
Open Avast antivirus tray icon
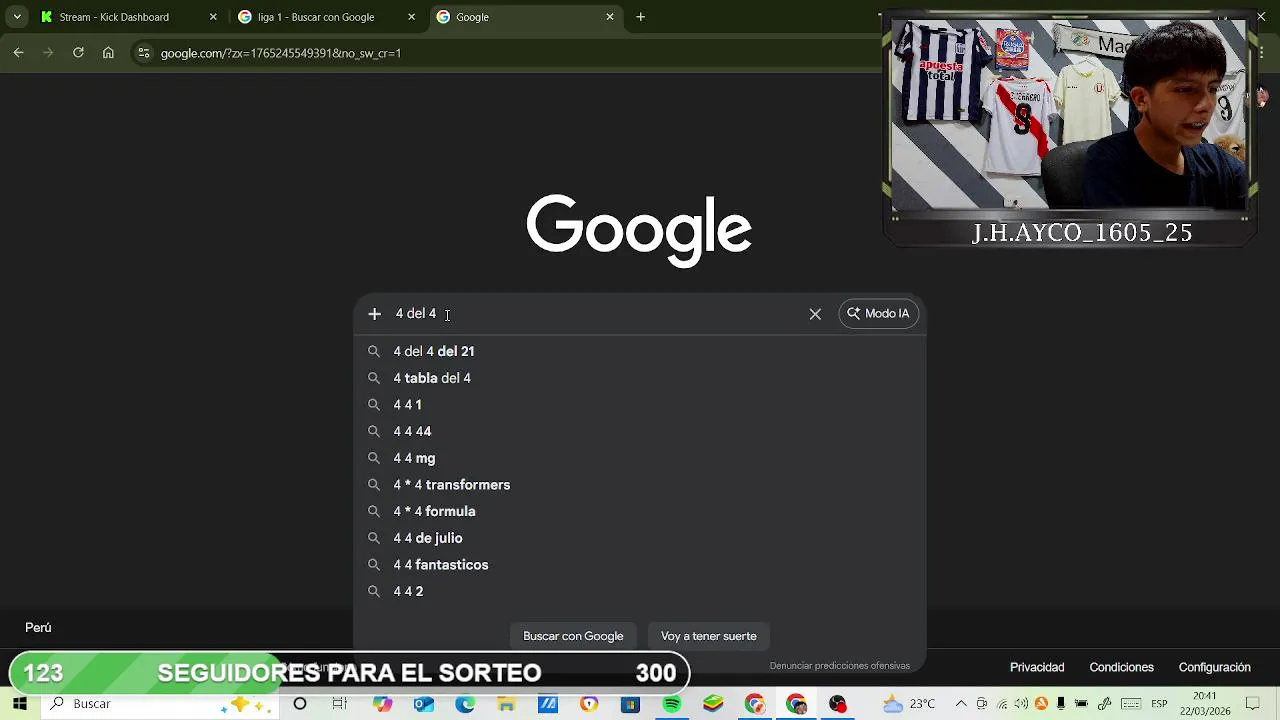pyautogui.click(x=1041, y=704)
